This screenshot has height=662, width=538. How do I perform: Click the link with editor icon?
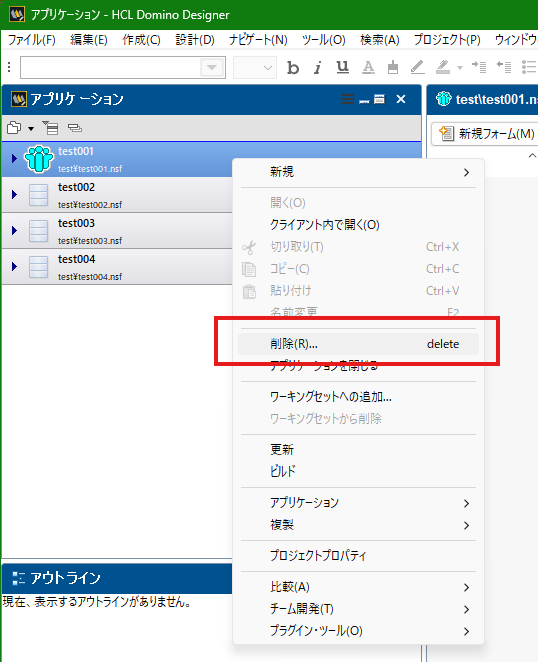point(75,128)
